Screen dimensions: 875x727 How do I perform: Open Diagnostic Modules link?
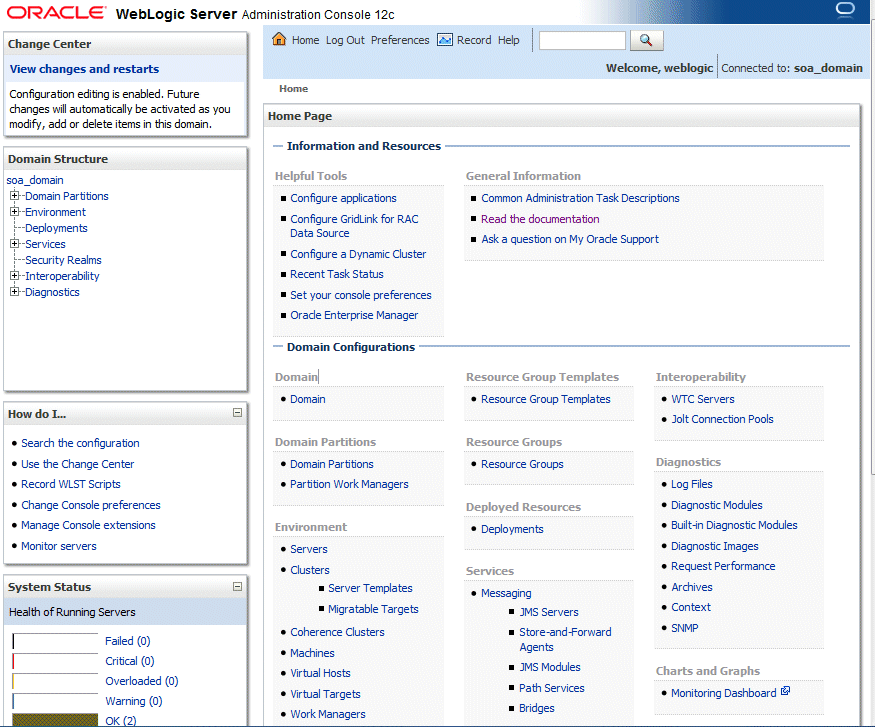(717, 505)
